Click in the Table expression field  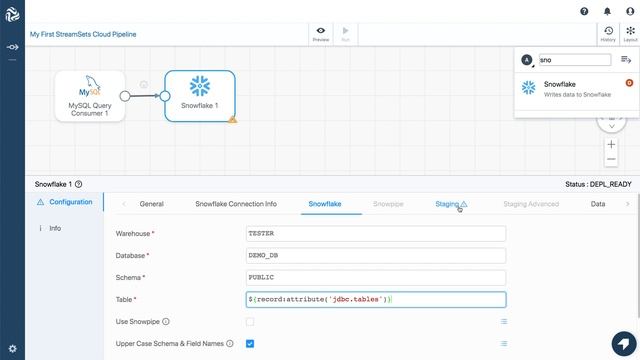click(x=376, y=300)
